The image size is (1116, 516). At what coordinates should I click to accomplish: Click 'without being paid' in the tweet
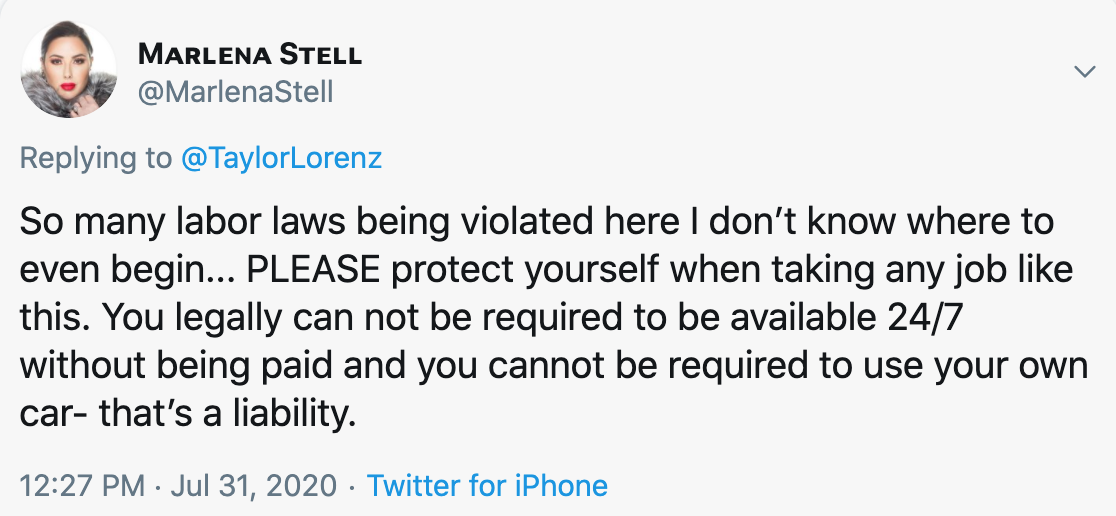coord(176,367)
